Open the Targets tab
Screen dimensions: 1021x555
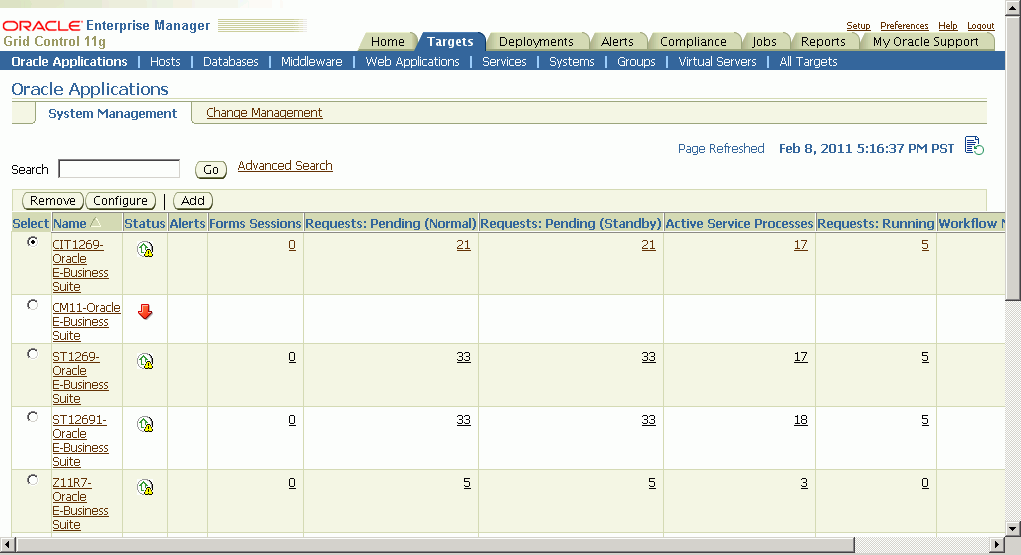pos(450,42)
